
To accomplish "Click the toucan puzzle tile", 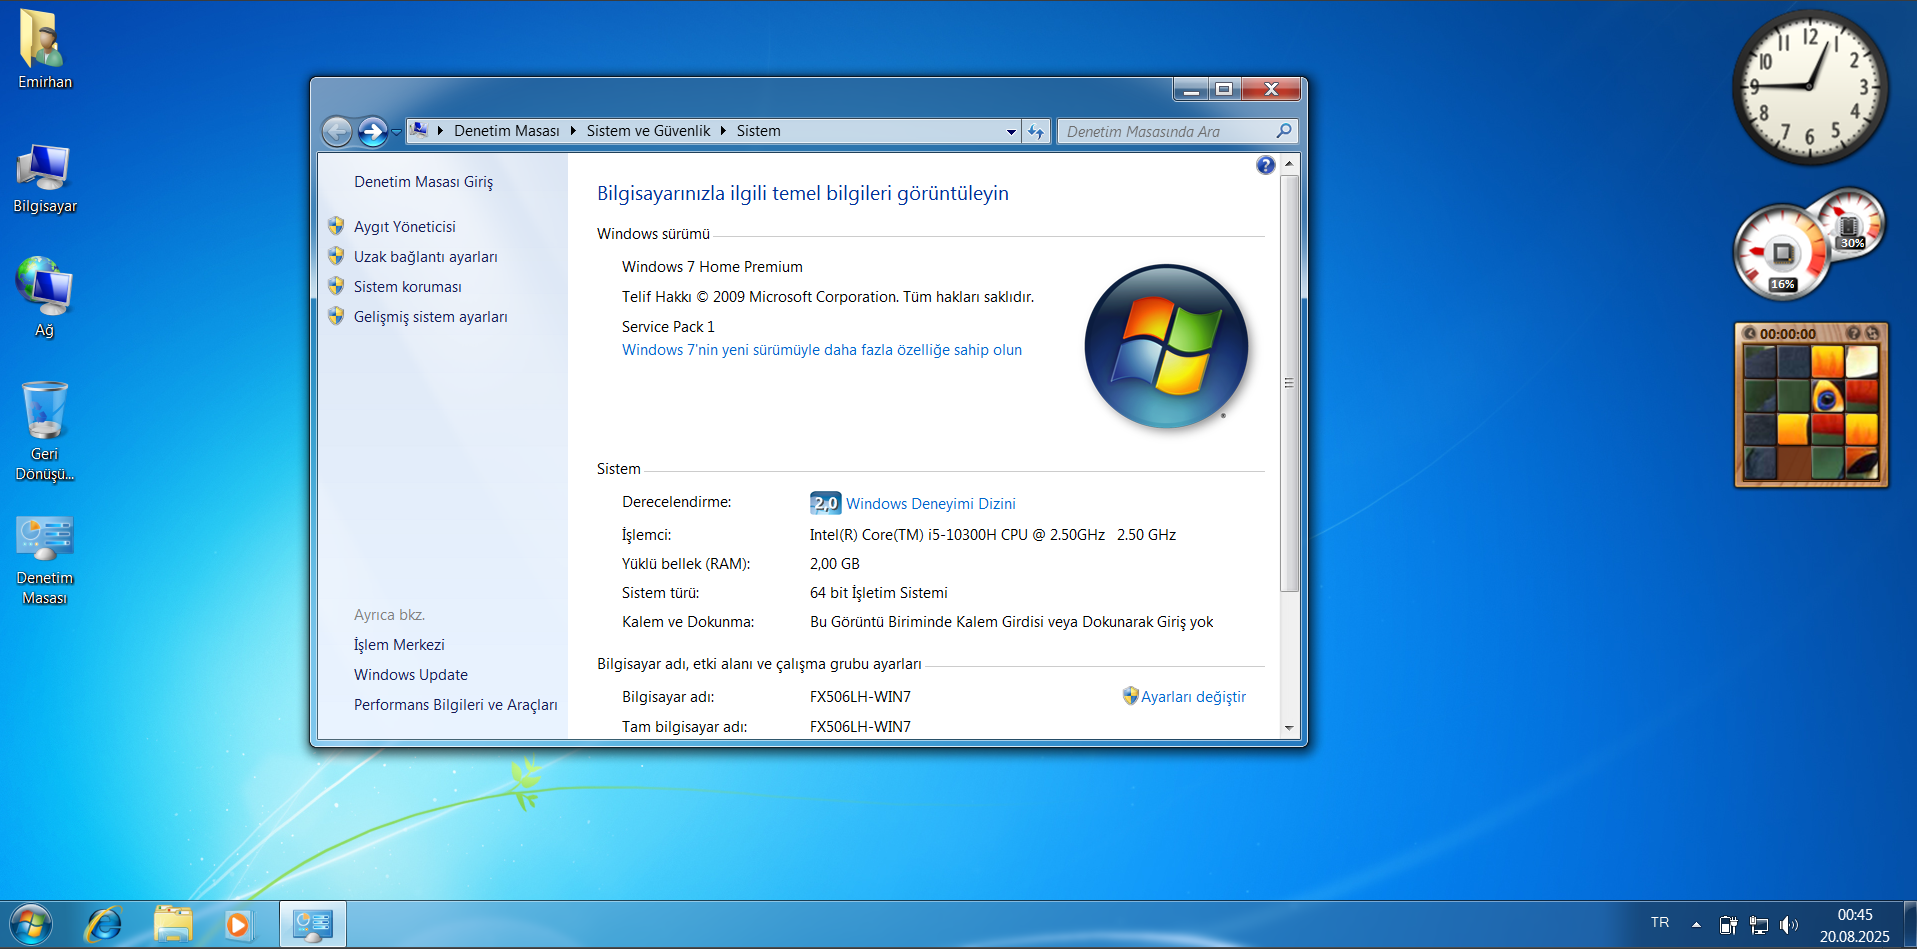I will pyautogui.click(x=1827, y=396).
